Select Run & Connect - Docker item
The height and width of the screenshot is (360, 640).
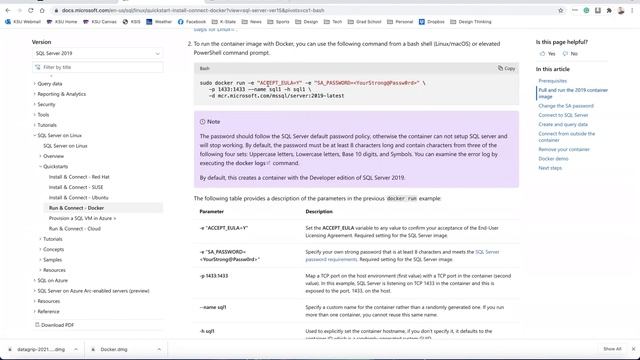tap(103, 208)
